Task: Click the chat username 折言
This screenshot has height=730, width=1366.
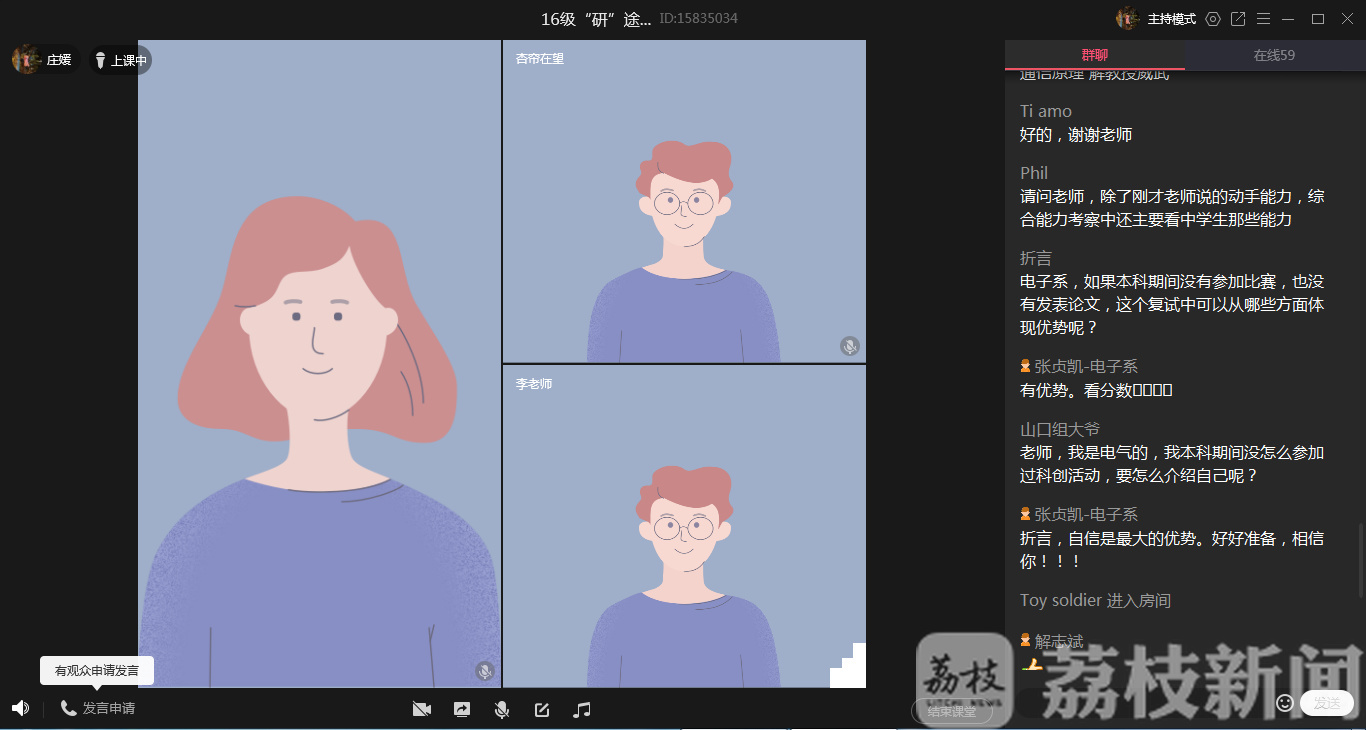Action: pos(1036,258)
